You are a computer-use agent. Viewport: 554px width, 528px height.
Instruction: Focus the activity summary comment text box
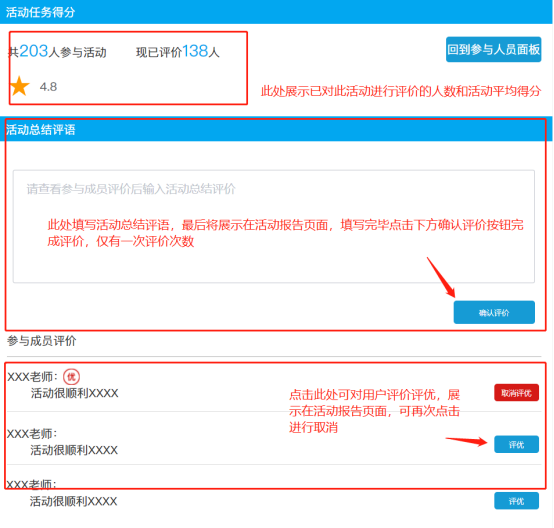click(274, 227)
